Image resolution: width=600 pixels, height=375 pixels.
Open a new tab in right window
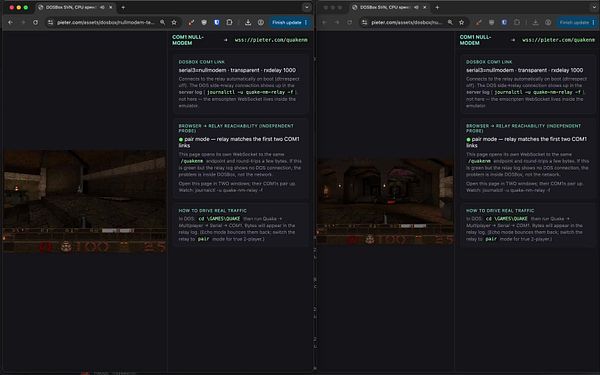(437, 7)
